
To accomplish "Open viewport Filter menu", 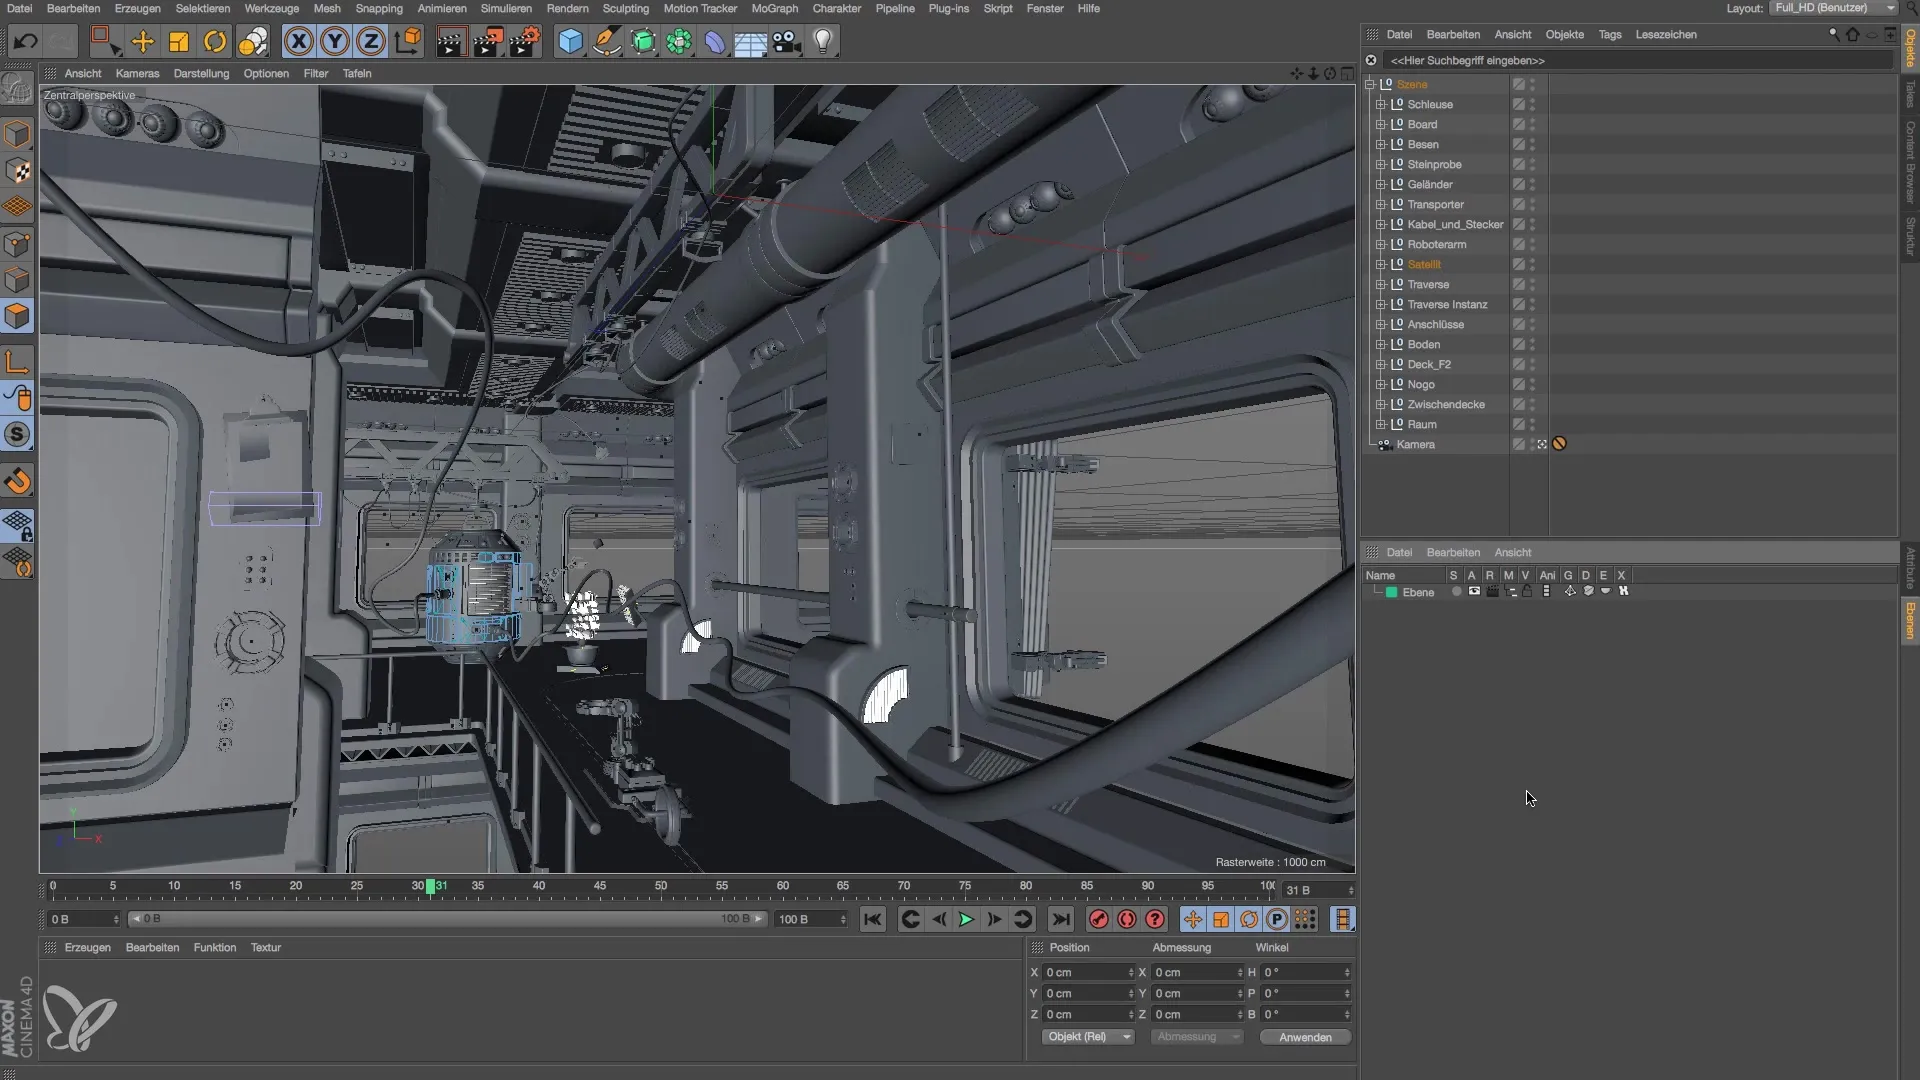I will pyautogui.click(x=315, y=73).
